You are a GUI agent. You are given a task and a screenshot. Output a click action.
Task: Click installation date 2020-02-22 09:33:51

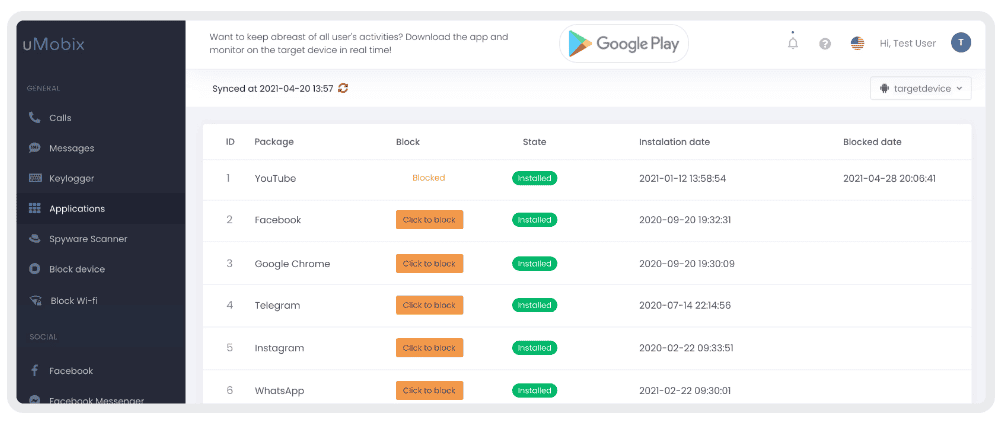coord(686,348)
